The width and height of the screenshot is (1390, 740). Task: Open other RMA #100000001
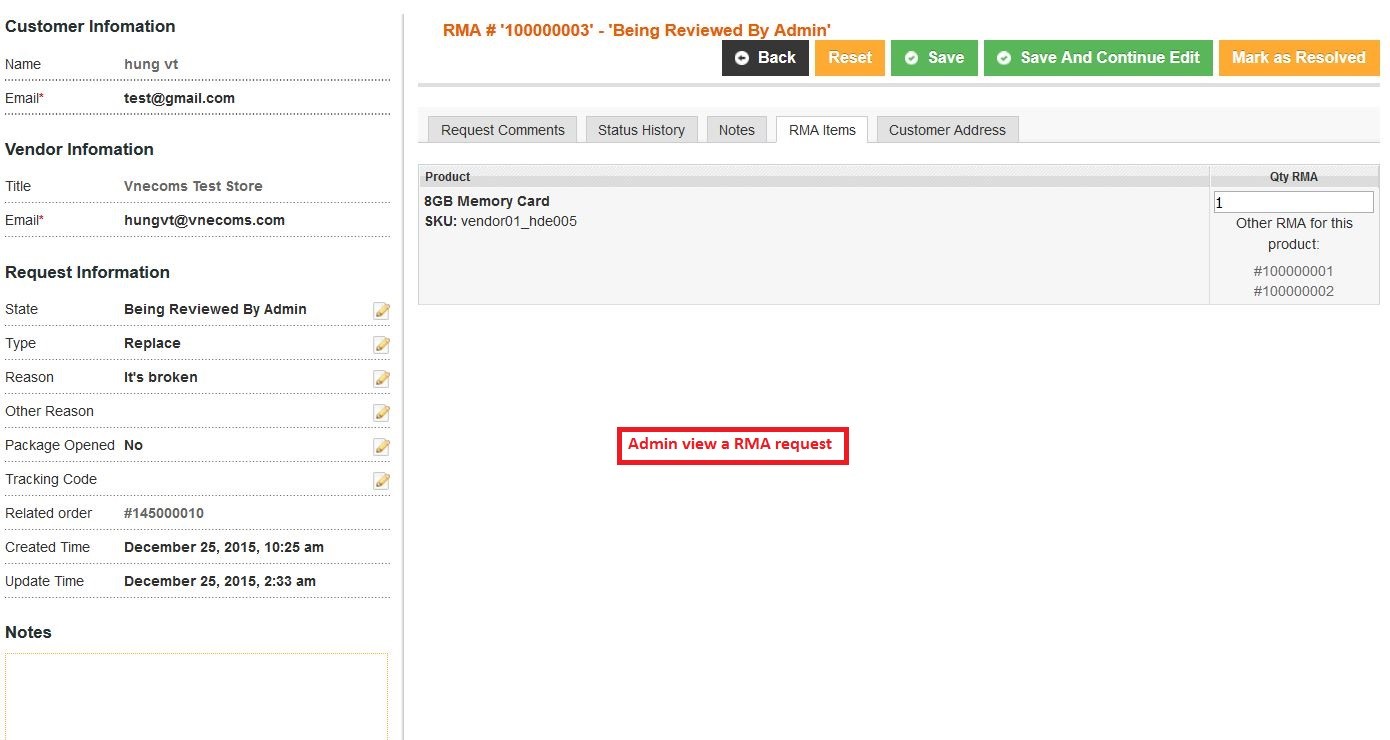pos(1293,271)
